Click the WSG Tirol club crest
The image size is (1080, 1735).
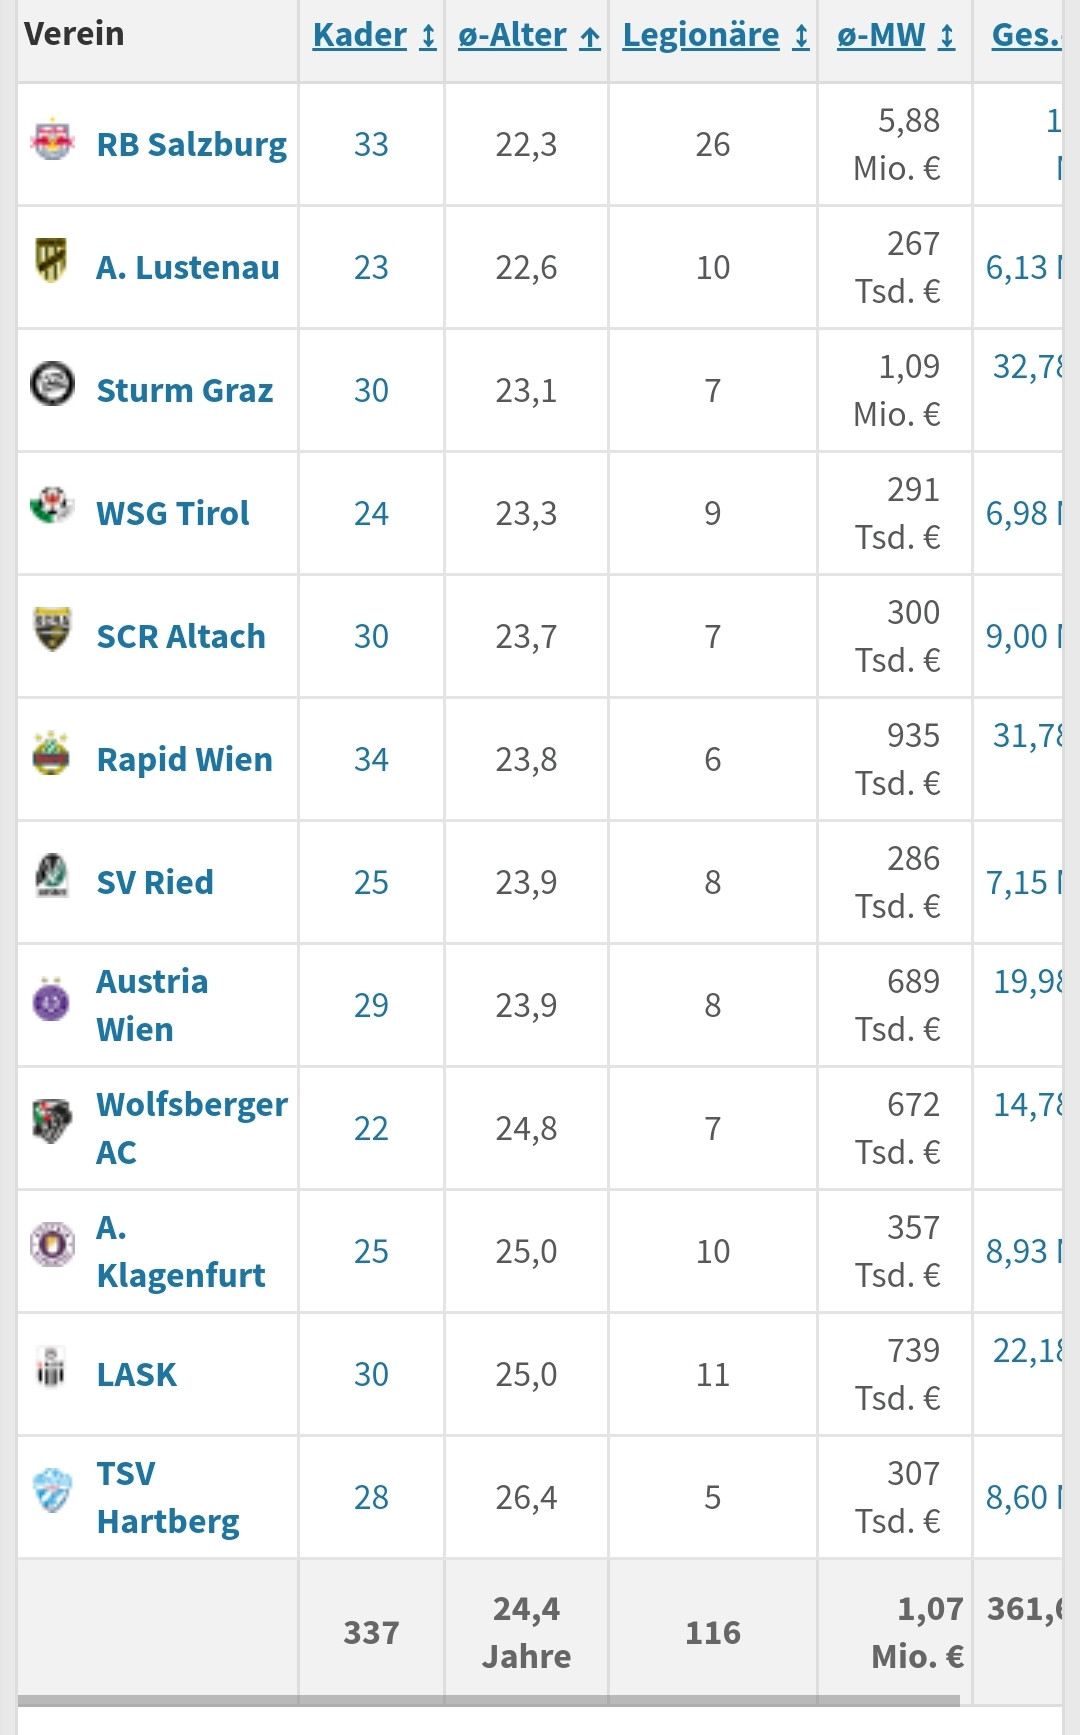coord(52,506)
